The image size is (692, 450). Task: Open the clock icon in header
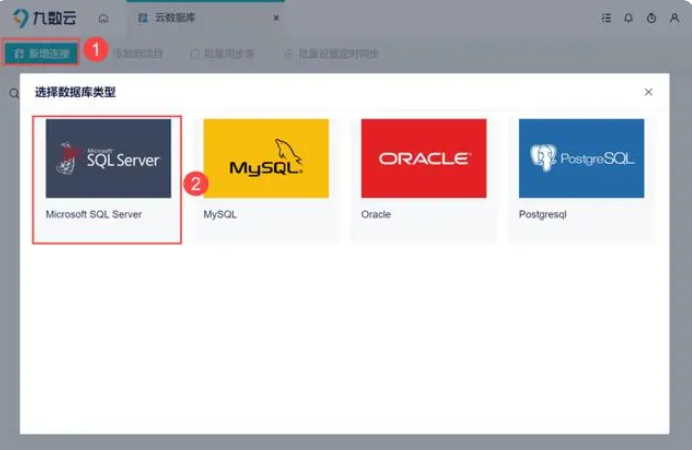tap(651, 18)
